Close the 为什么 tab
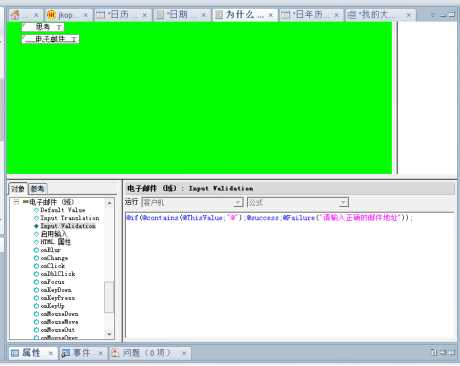 tap(271, 15)
